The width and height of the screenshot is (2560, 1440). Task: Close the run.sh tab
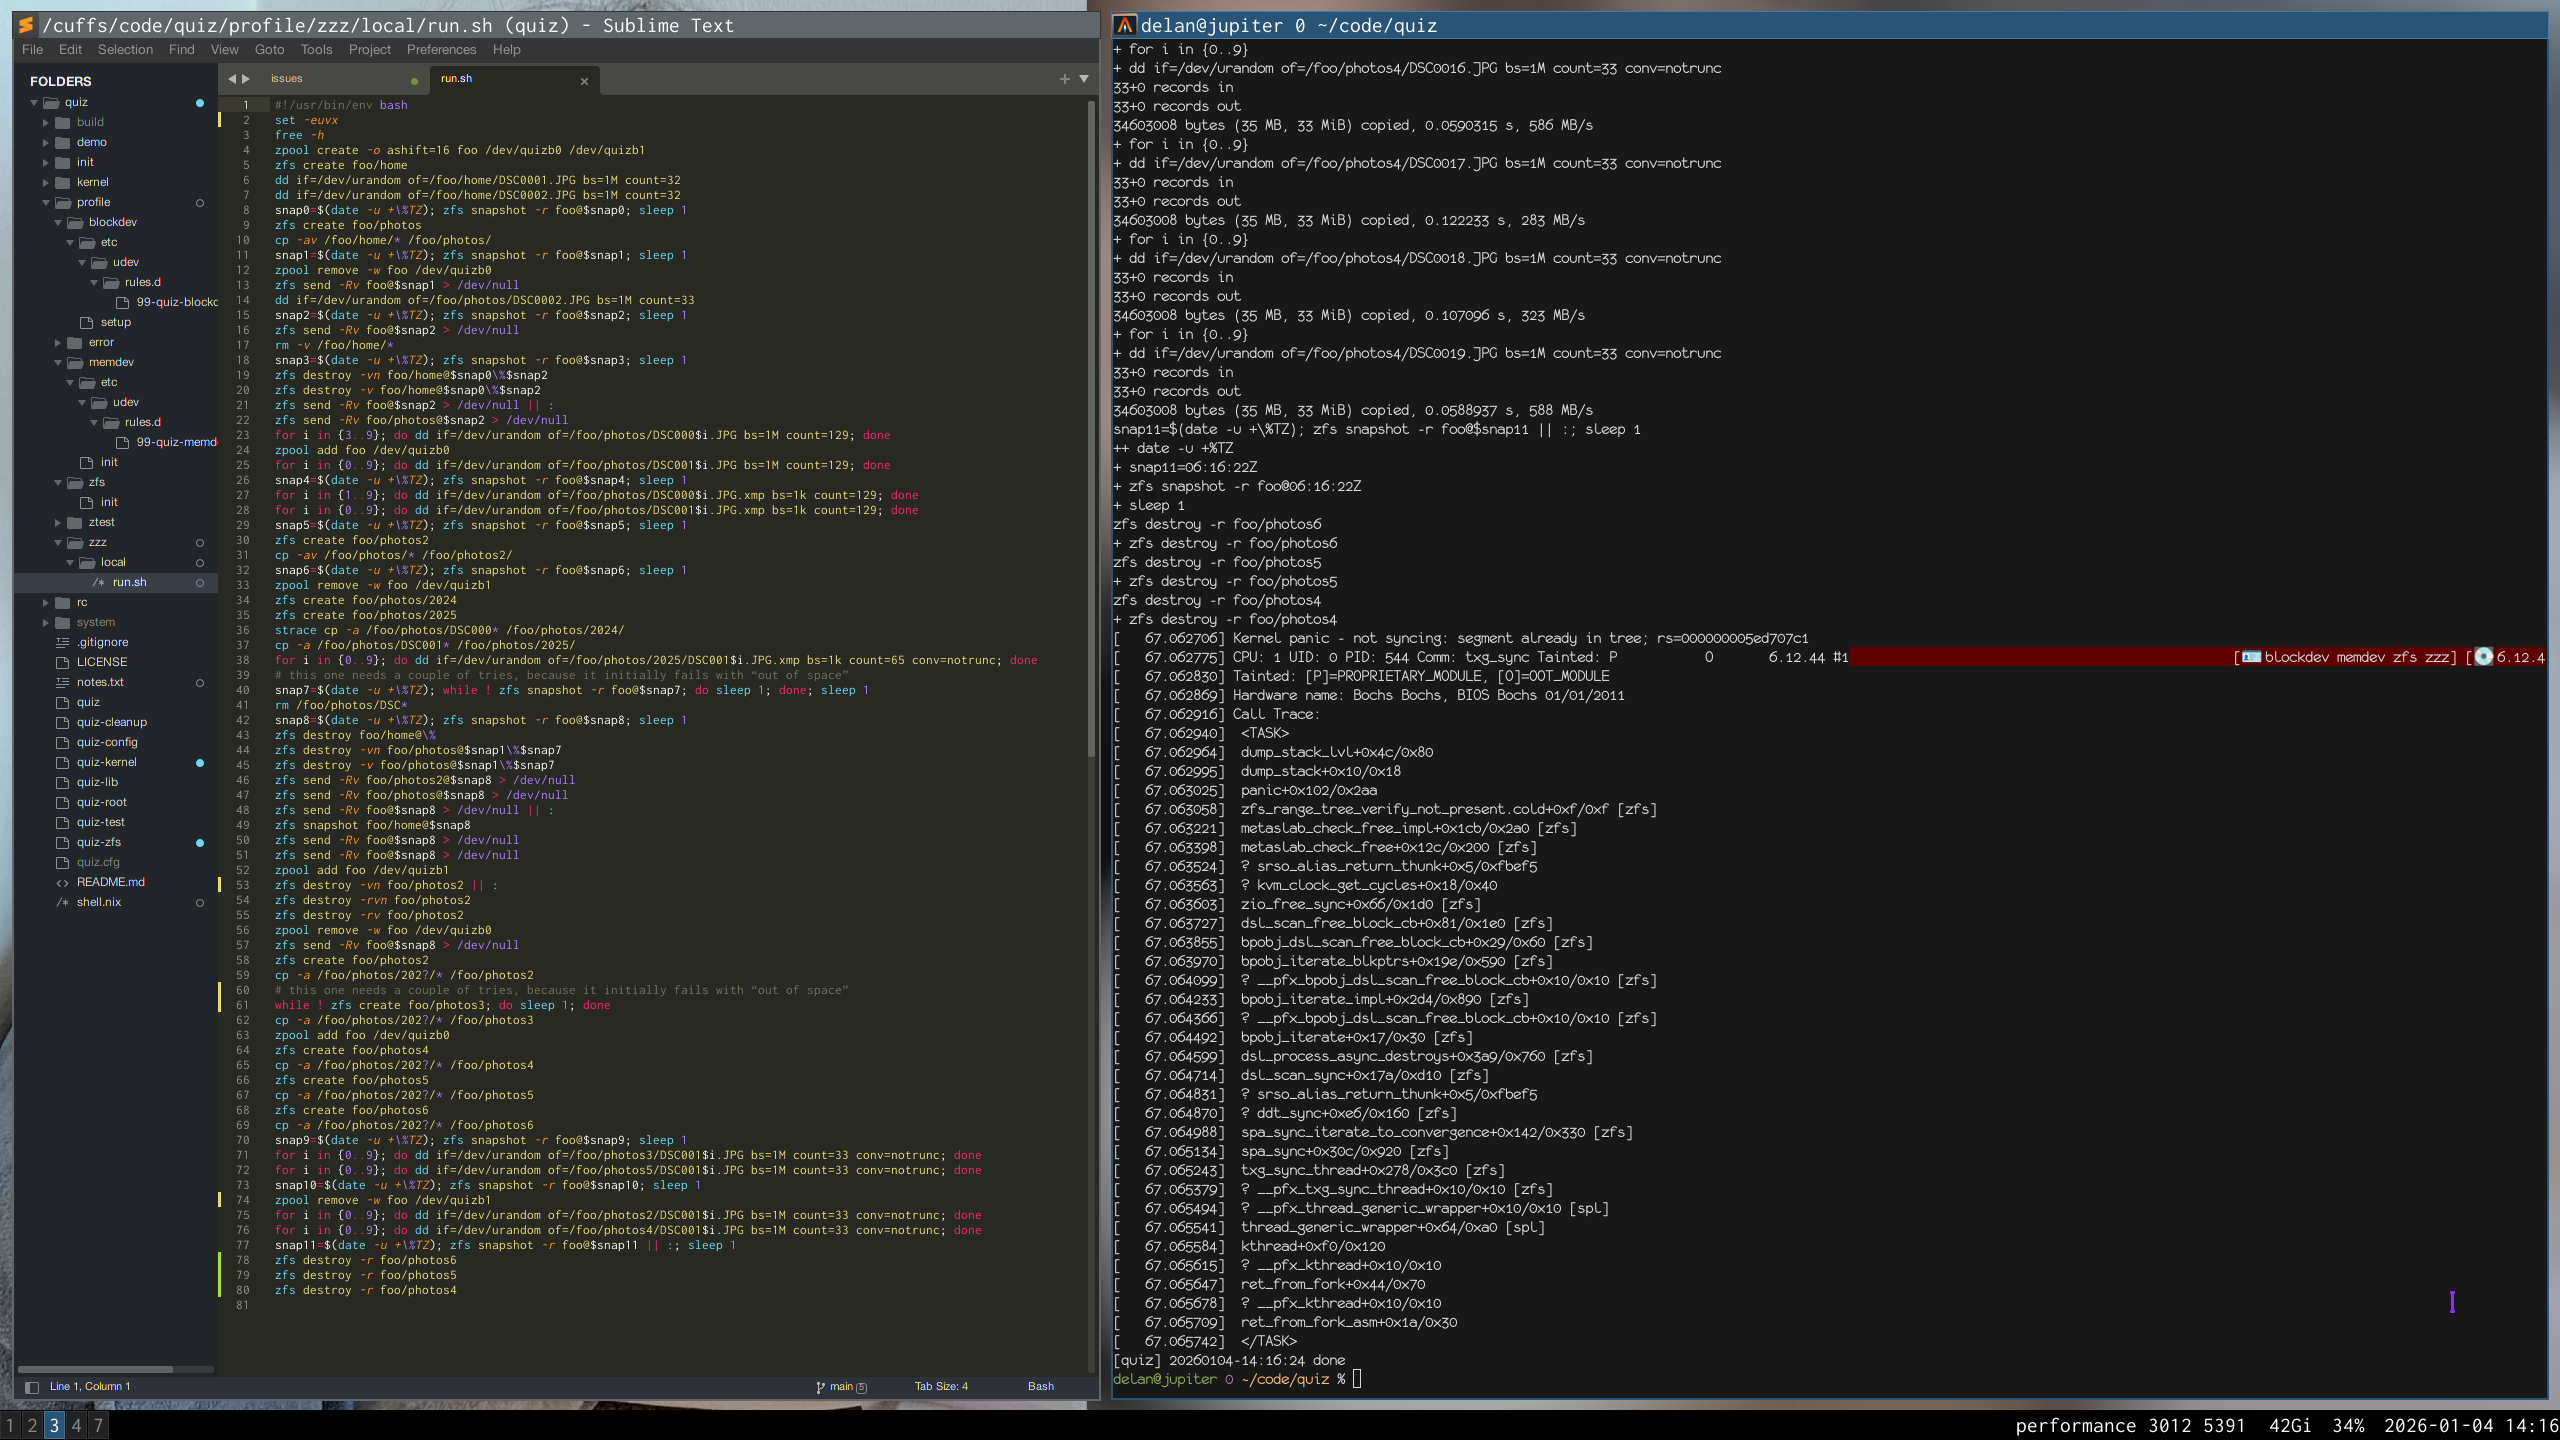tap(584, 81)
